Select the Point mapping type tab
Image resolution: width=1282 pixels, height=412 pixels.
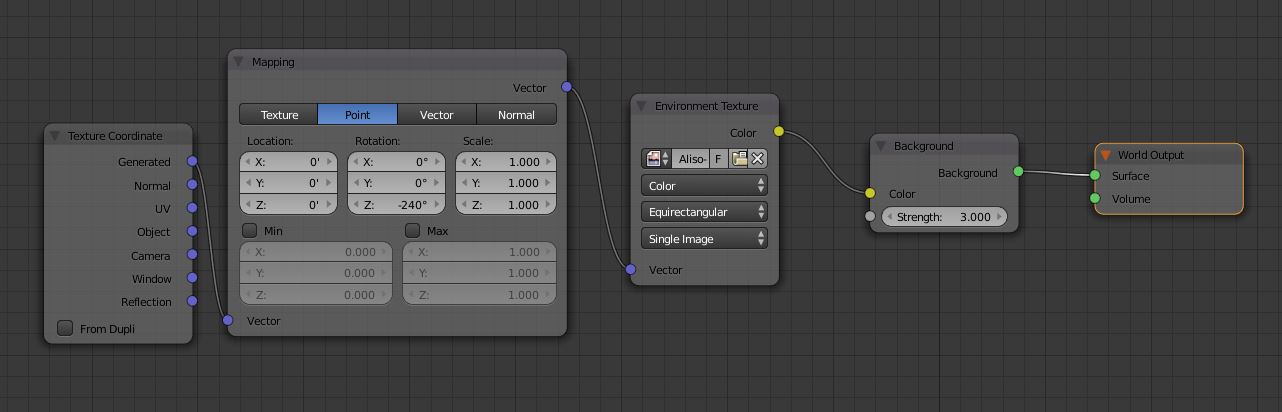357,115
